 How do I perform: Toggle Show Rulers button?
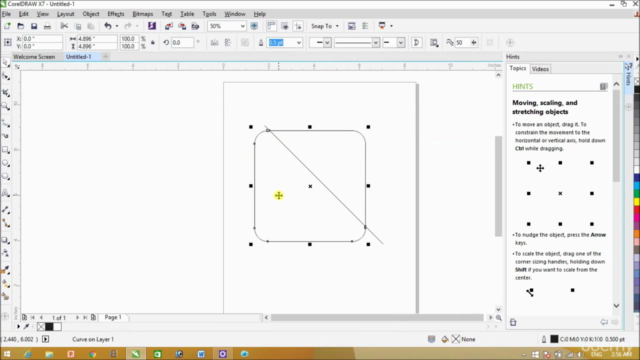point(271,26)
